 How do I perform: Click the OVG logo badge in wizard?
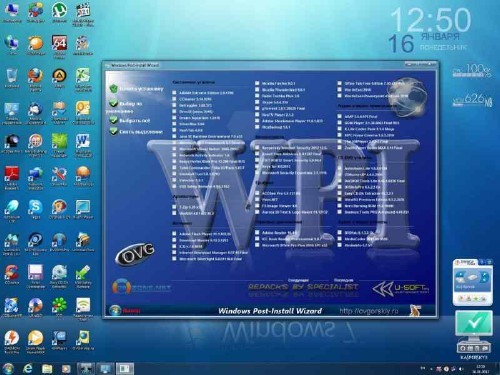click(135, 253)
